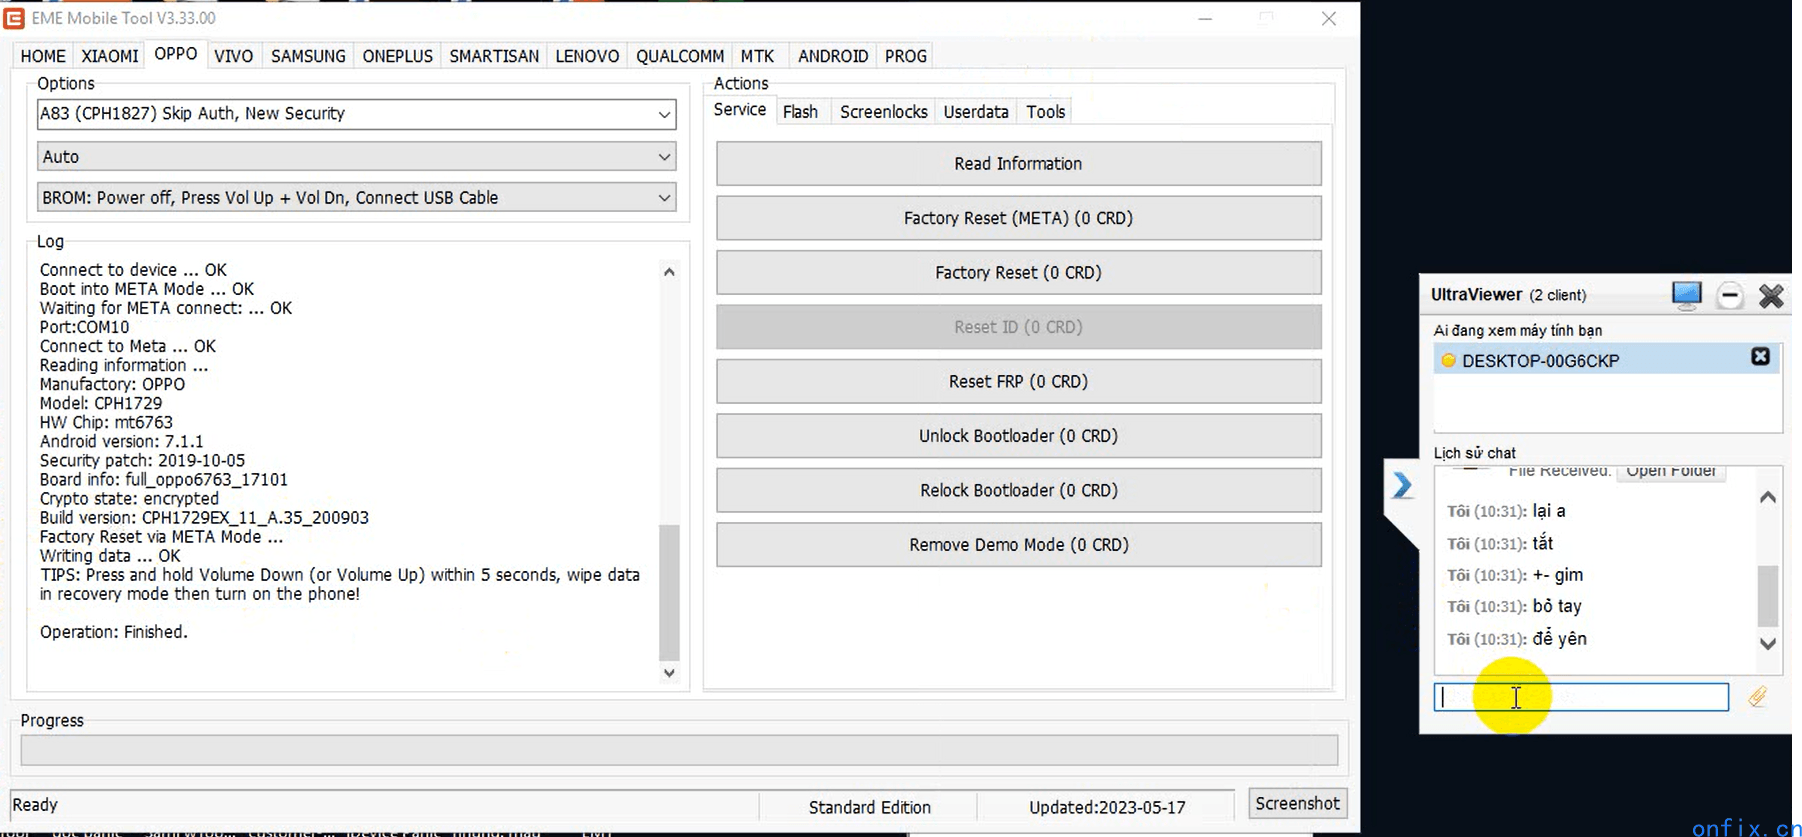Switch to the MTK tab
The image size is (1802, 837).
pyautogui.click(x=757, y=56)
